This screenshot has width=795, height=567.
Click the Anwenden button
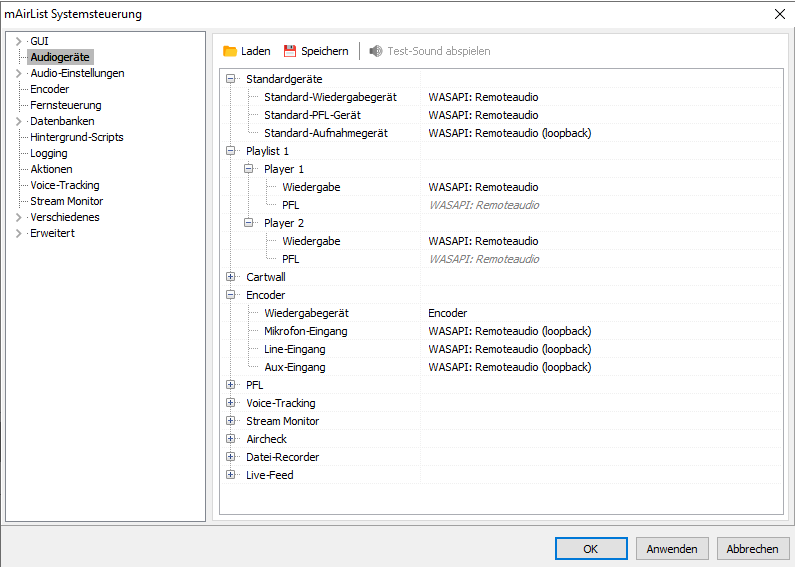[672, 549]
